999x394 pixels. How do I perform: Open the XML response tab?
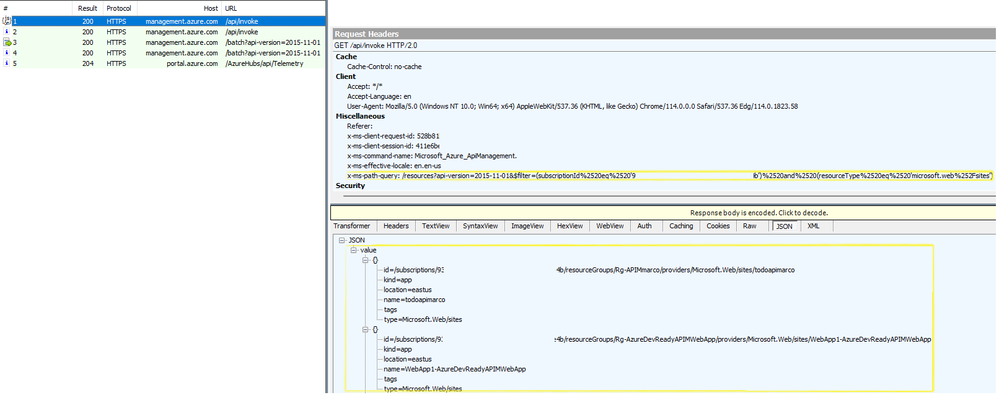pyautogui.click(x=813, y=226)
